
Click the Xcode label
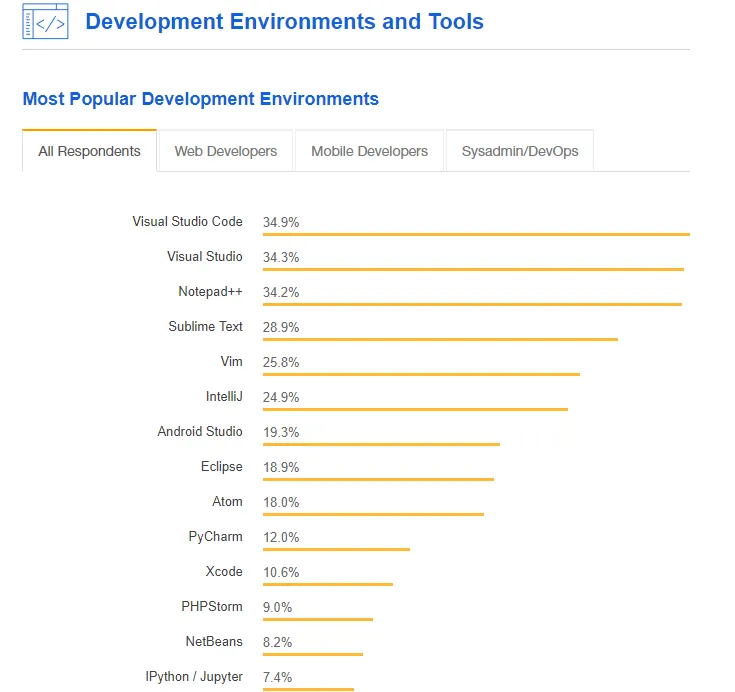tap(224, 572)
